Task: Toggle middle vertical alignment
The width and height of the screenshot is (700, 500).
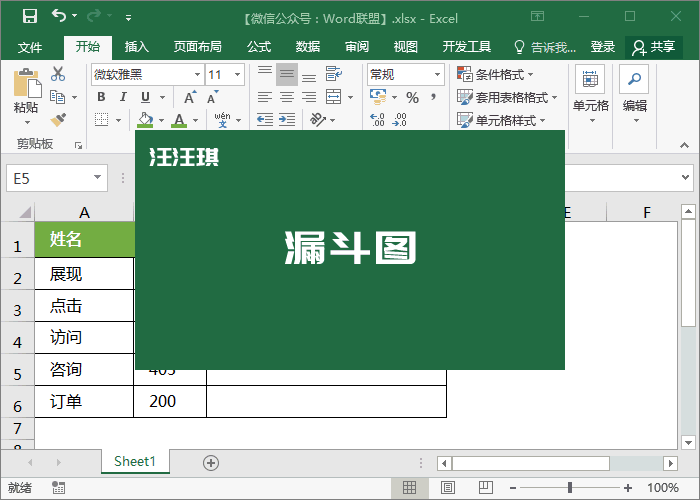Action: coord(287,74)
